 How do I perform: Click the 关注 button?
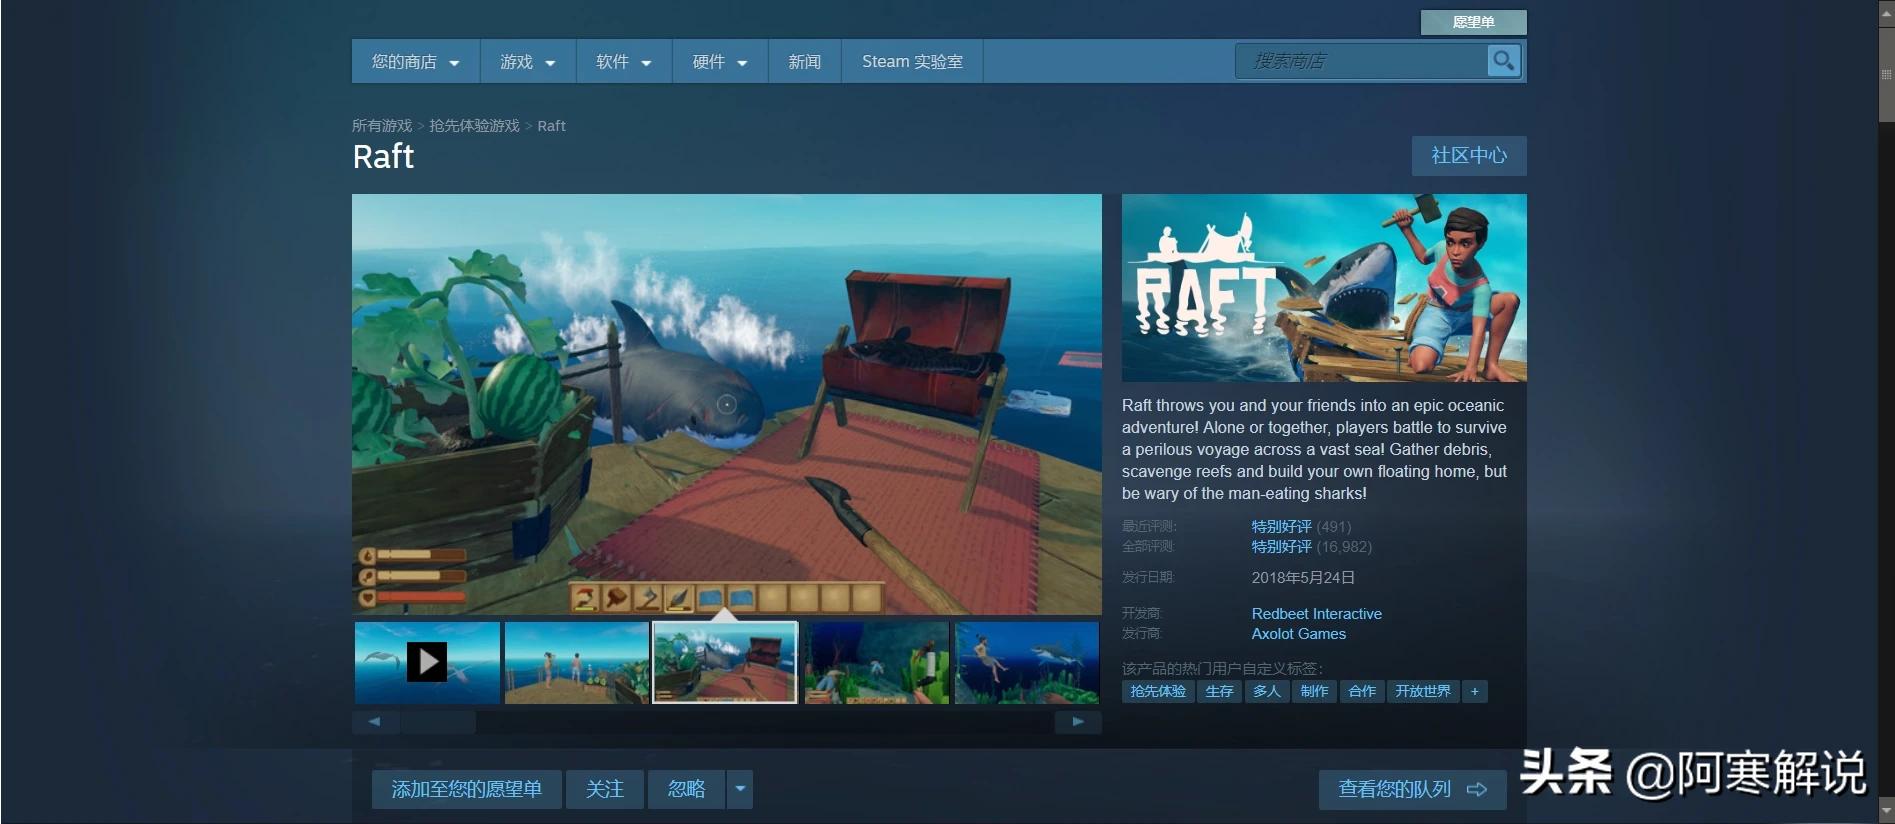[604, 789]
